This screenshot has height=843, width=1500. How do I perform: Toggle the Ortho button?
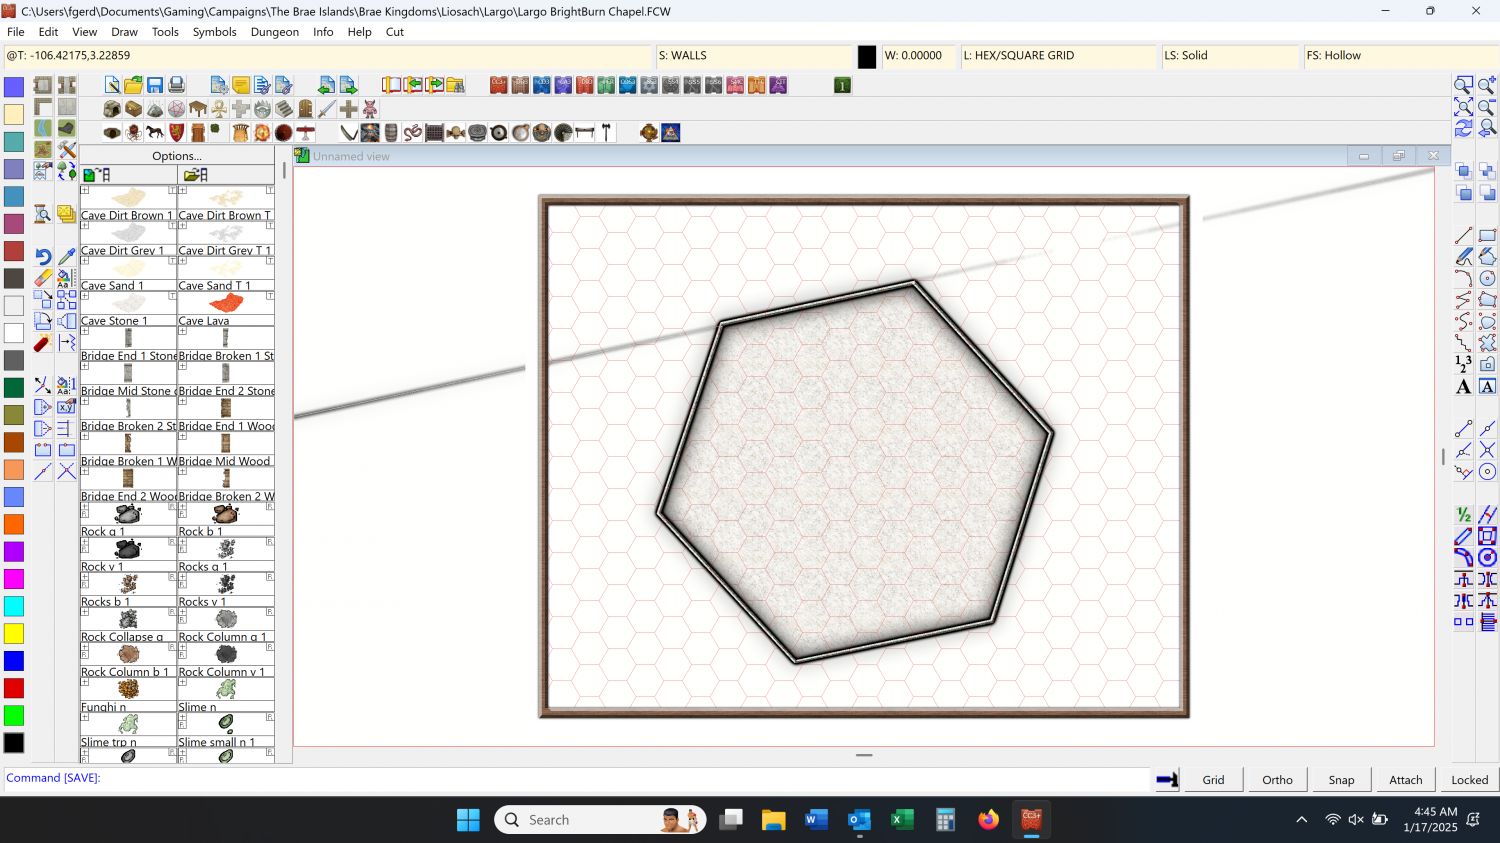coord(1277,780)
